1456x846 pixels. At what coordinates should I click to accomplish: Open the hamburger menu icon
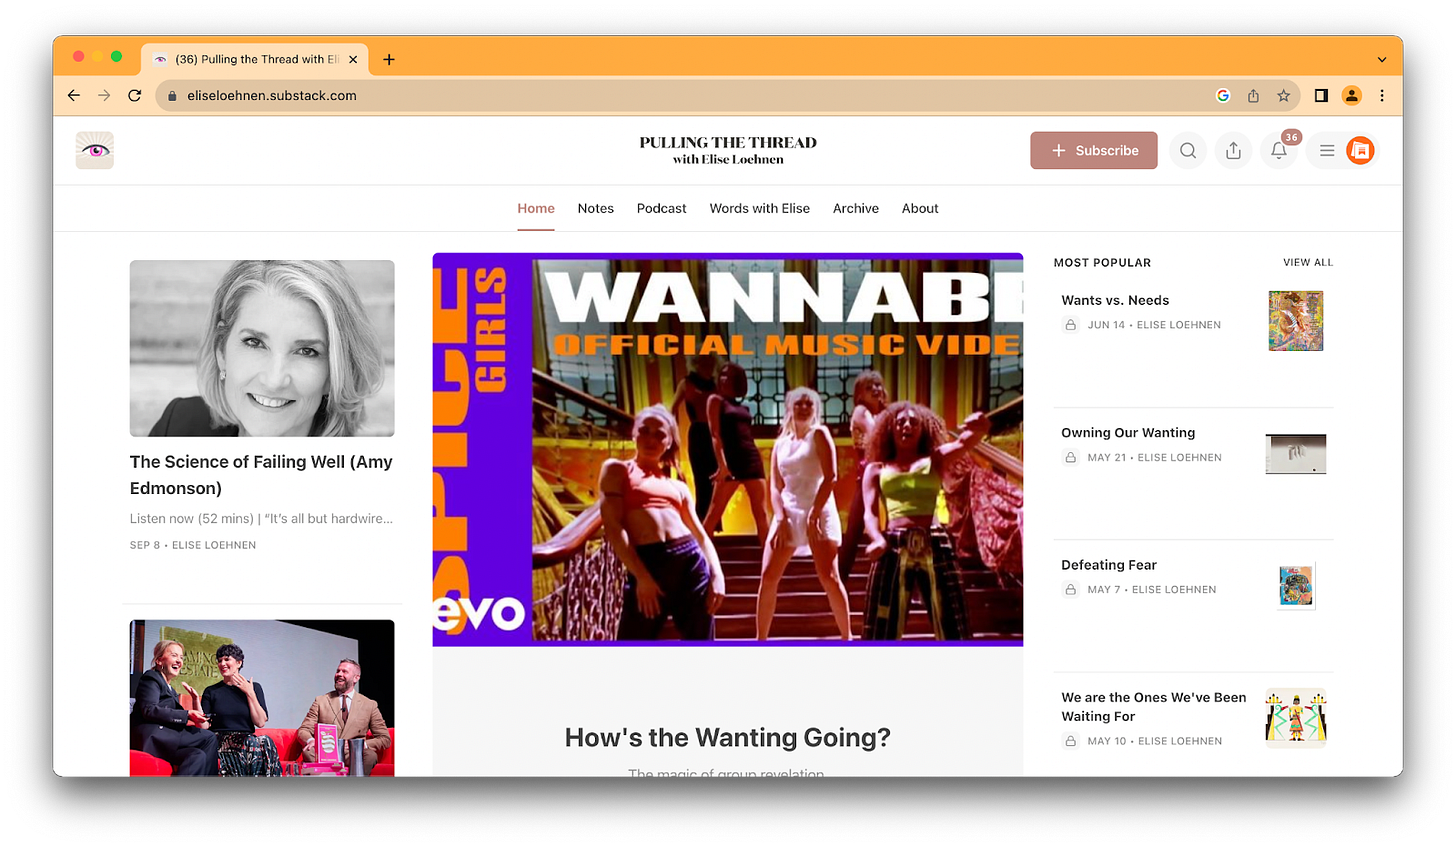1327,150
